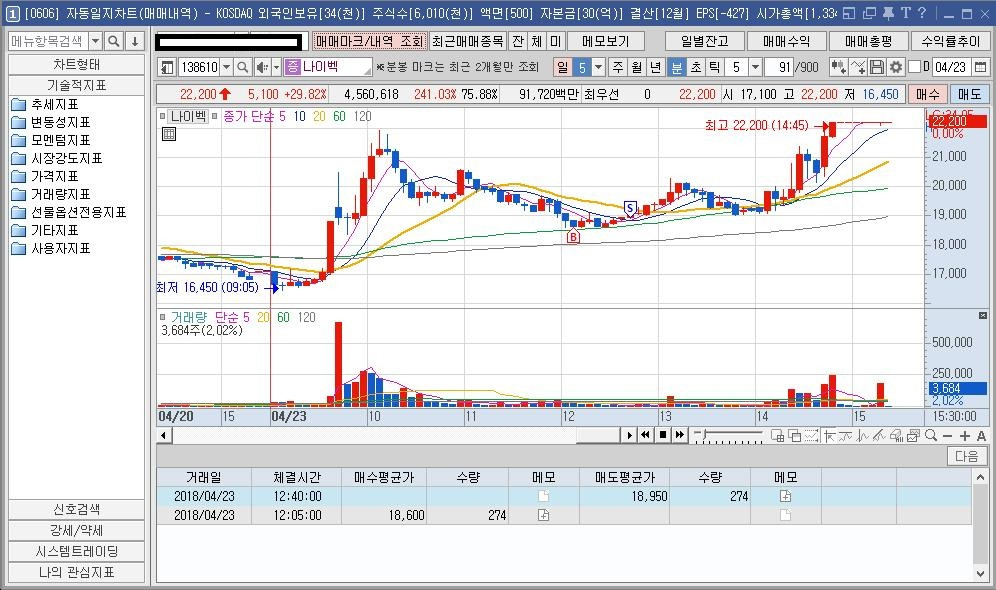Click the save chart settings floppy icon
Screen dimensions: 996x590
click(877, 67)
